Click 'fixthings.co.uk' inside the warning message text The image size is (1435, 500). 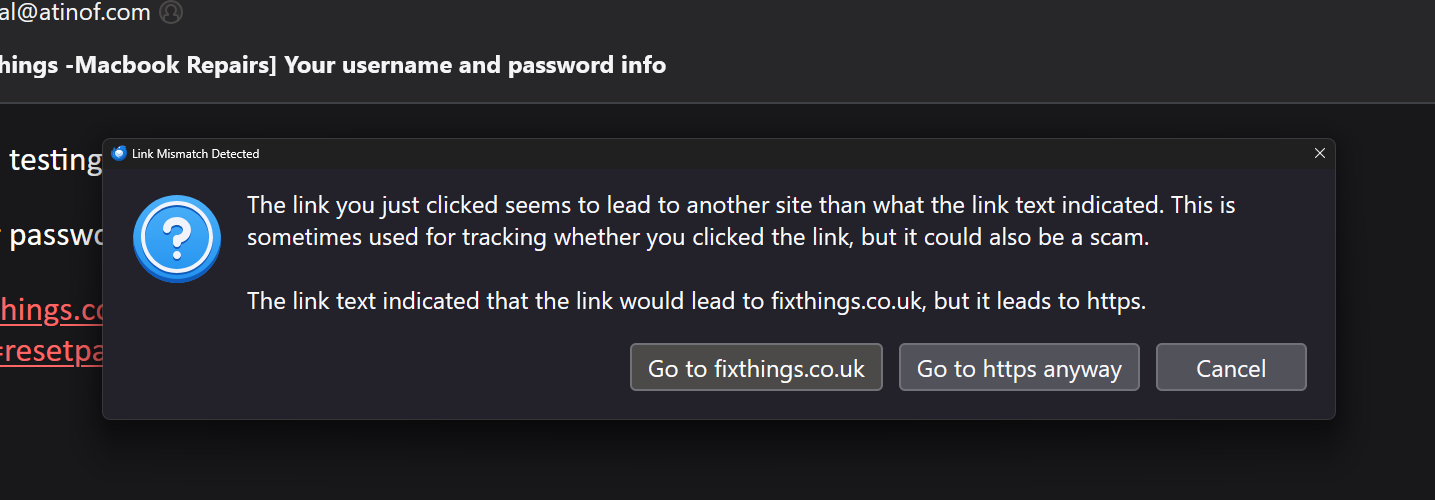pos(849,301)
